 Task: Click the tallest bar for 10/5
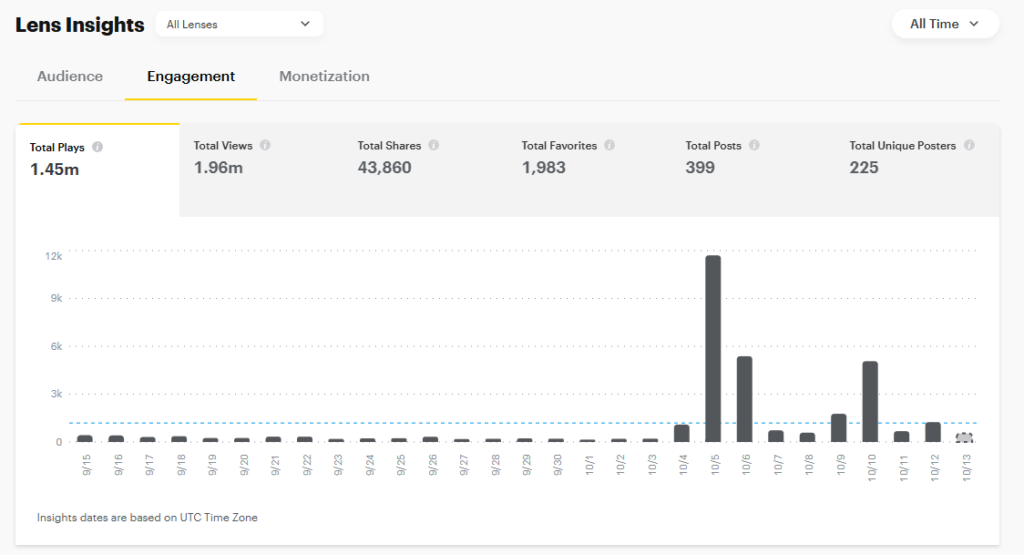[713, 348]
